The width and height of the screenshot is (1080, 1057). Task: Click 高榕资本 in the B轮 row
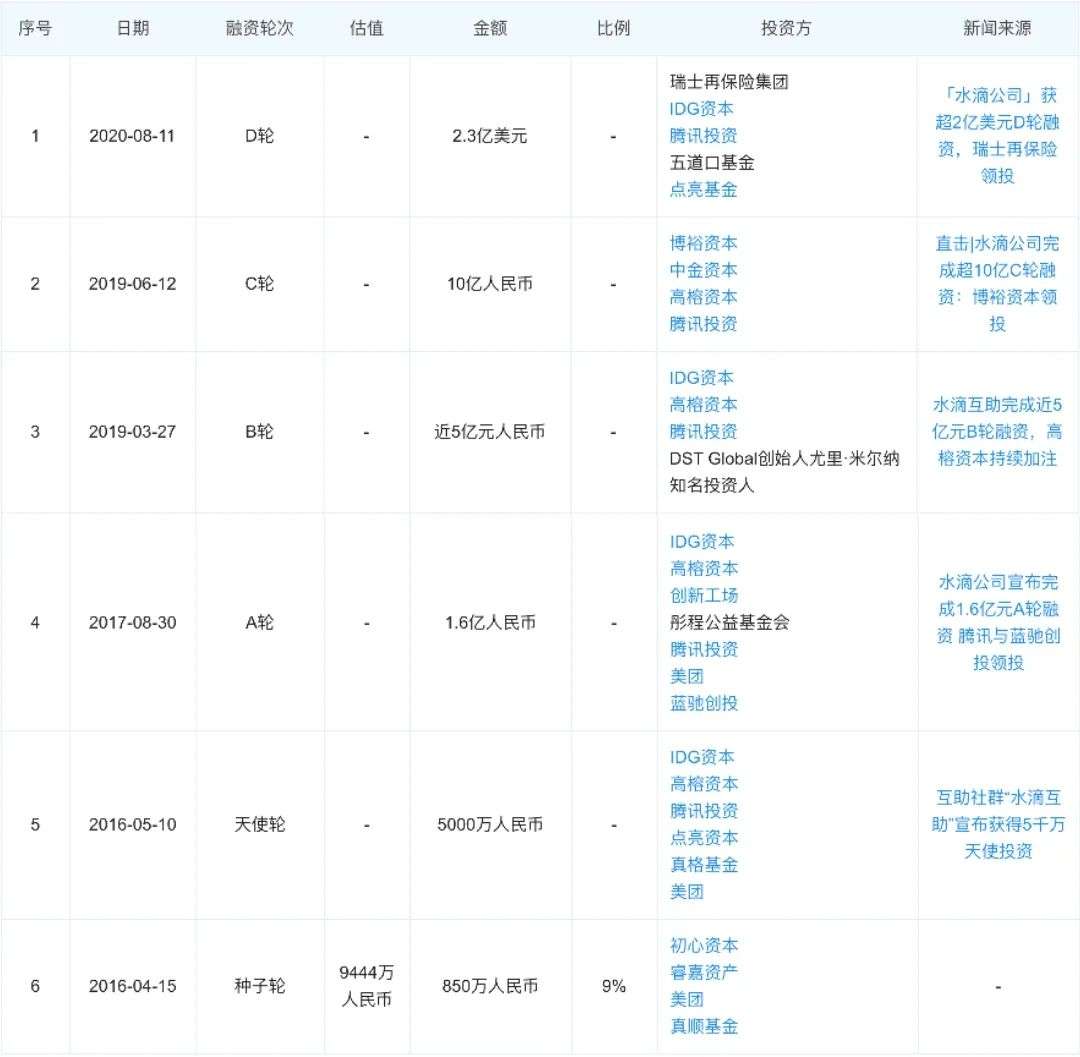pos(703,405)
